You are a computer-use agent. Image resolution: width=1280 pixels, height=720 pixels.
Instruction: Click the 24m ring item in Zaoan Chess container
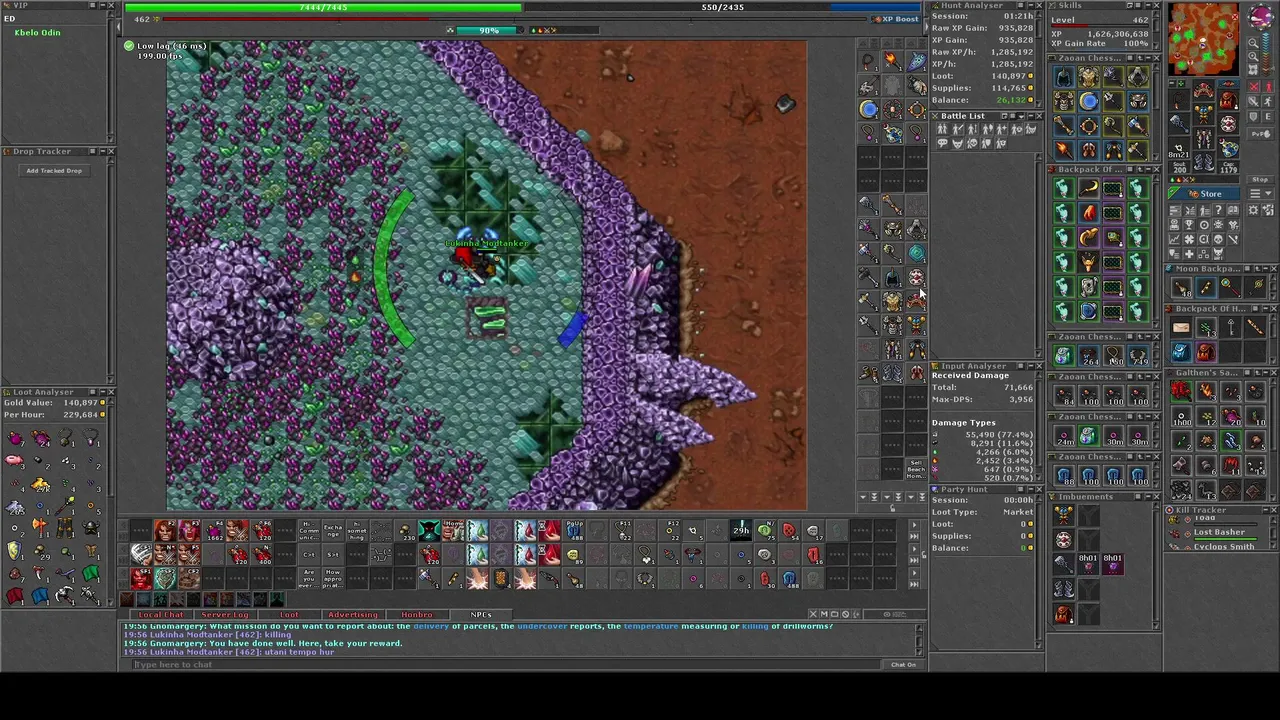(1064, 437)
